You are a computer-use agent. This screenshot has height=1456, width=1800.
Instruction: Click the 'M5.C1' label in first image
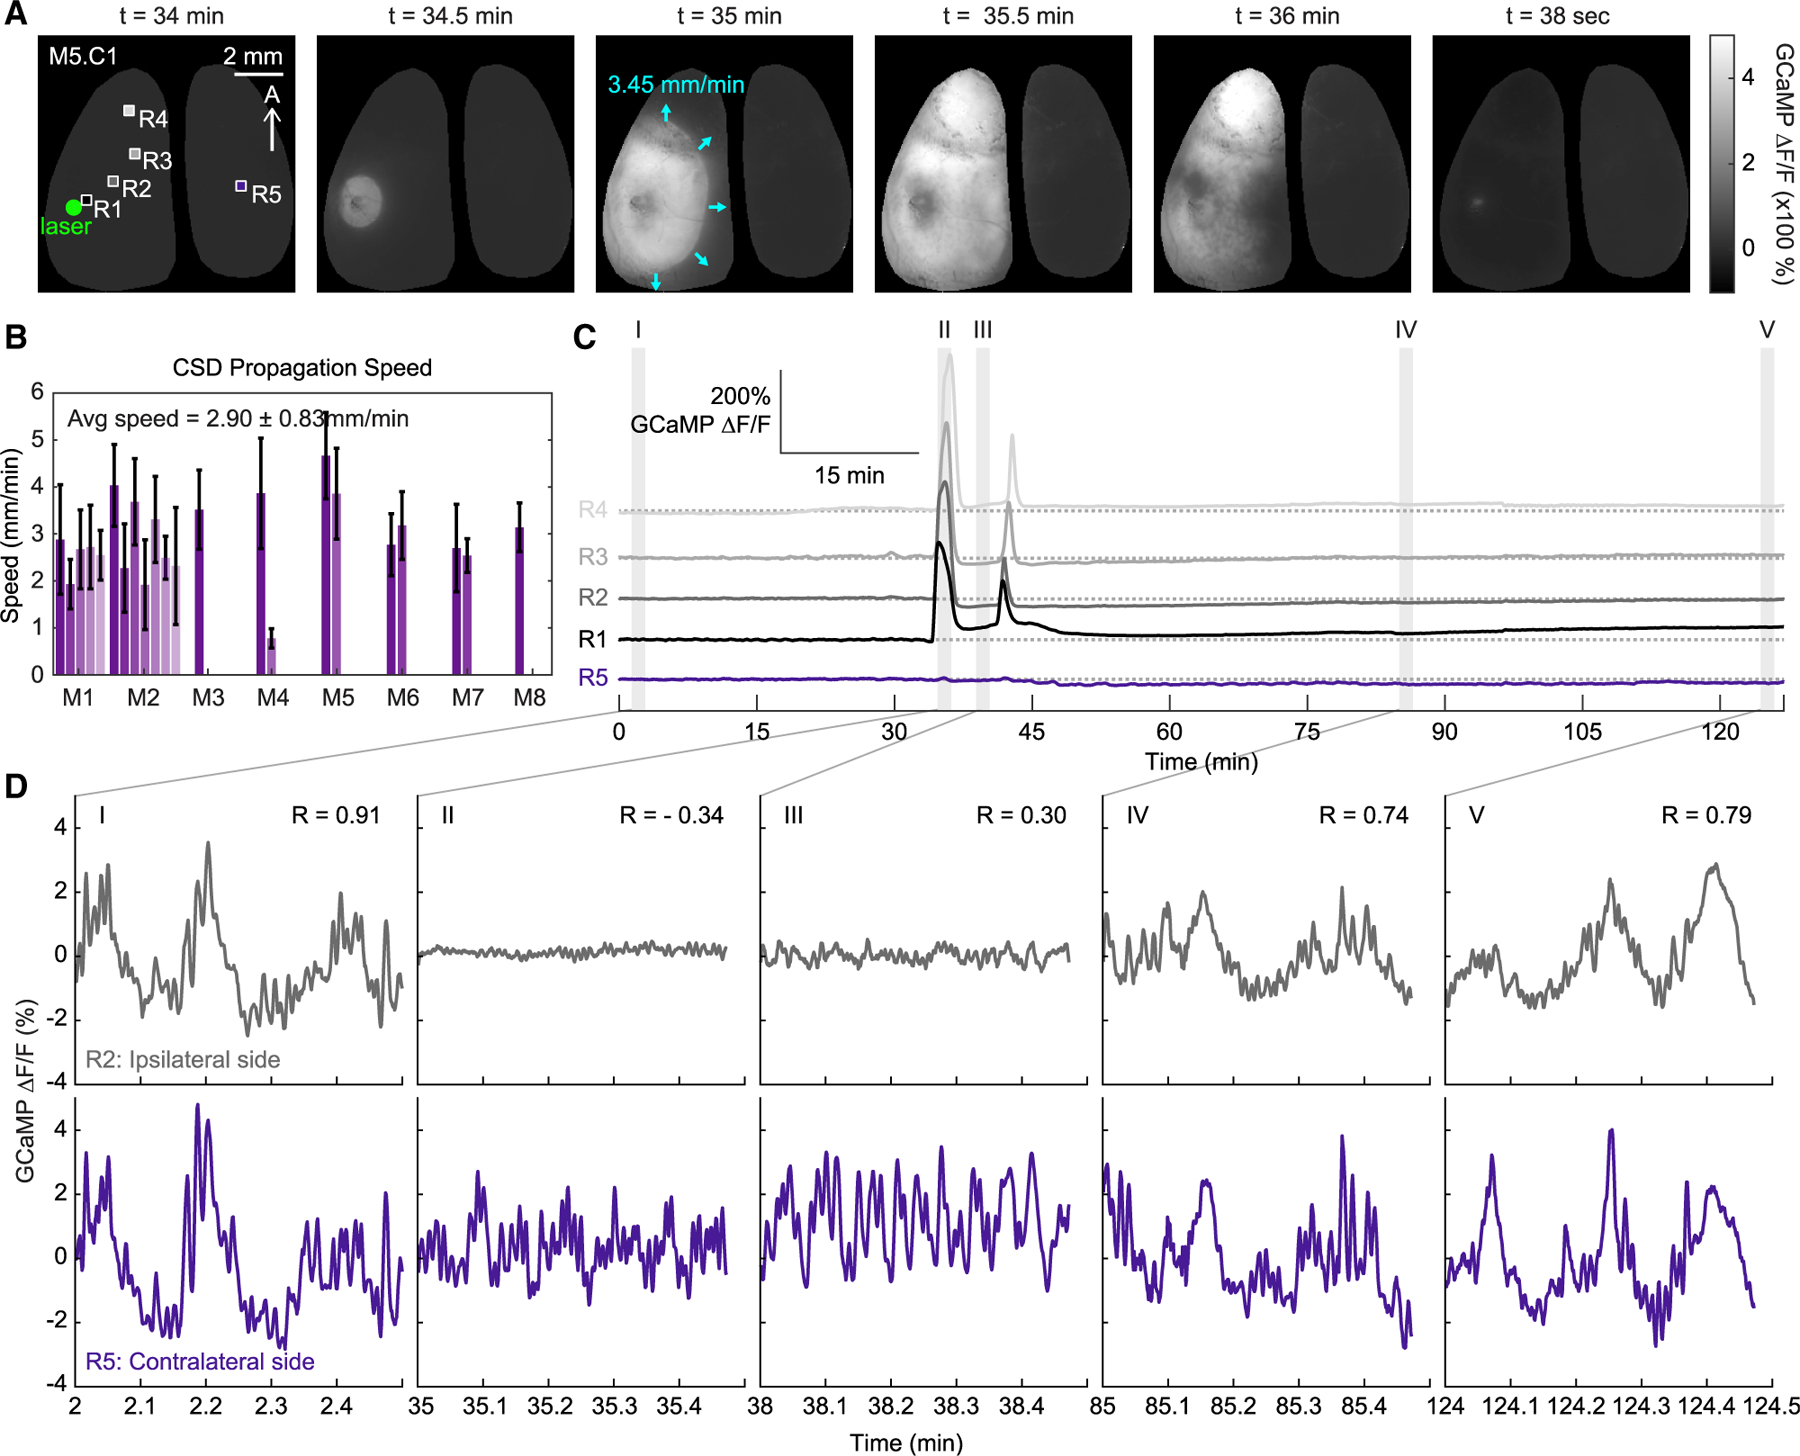click(x=83, y=56)
